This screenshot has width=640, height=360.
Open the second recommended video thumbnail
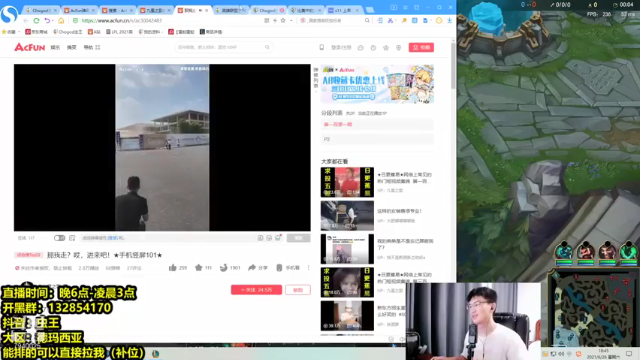coord(347,216)
